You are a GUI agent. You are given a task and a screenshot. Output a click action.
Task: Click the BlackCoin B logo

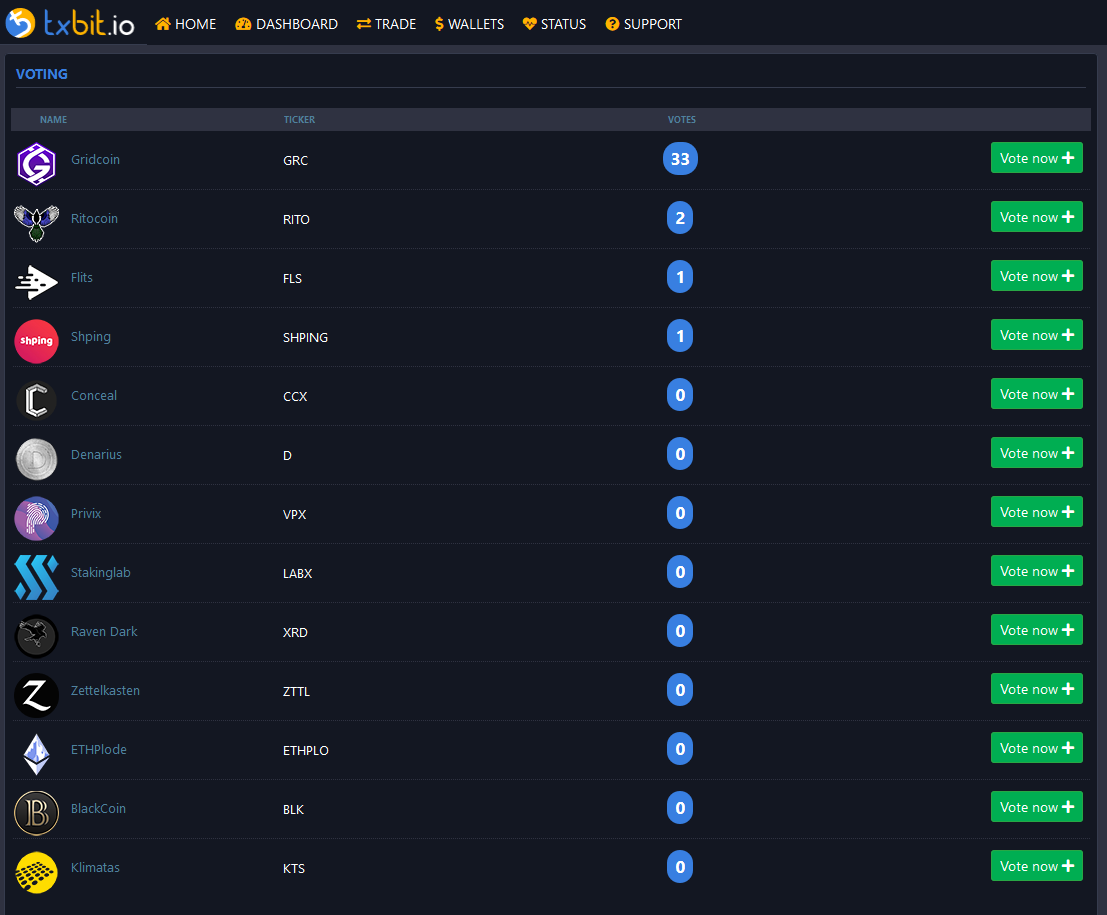pyautogui.click(x=36, y=813)
